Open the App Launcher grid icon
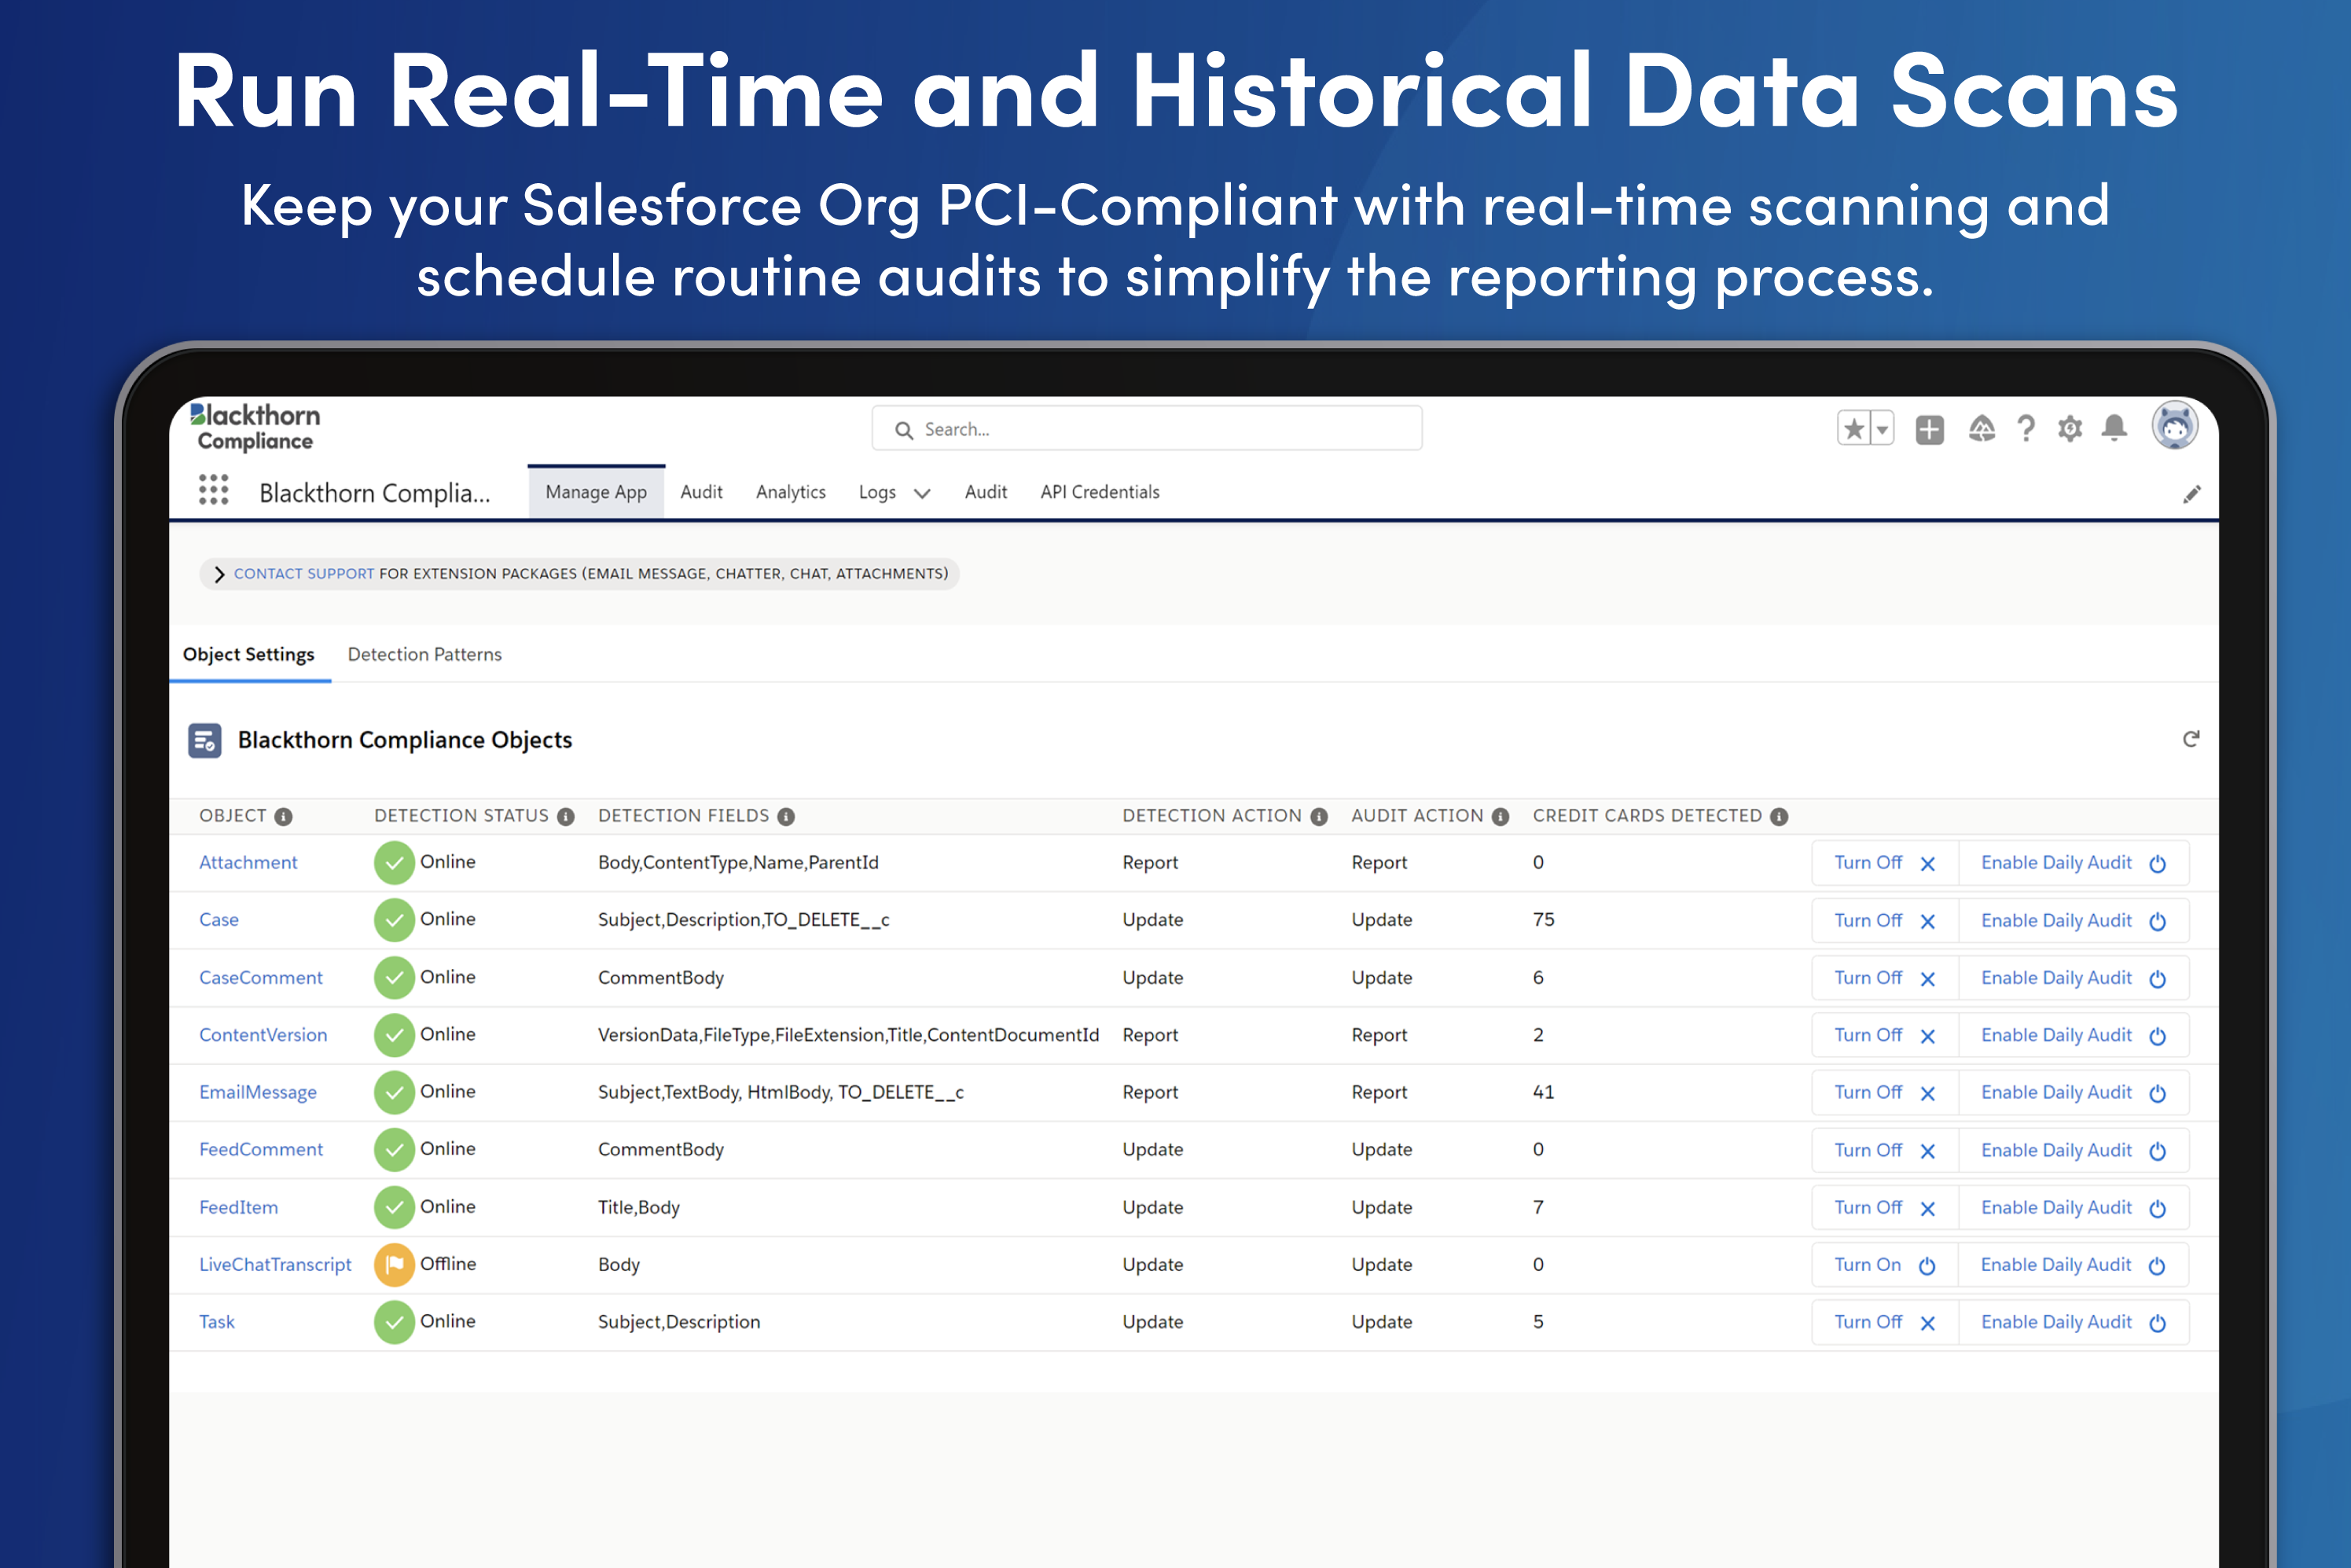The height and width of the screenshot is (1568, 2351). tap(213, 490)
